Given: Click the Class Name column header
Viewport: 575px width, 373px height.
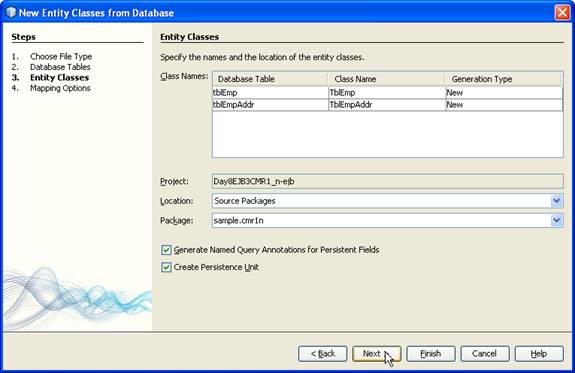Looking at the screenshot, I should point(387,79).
